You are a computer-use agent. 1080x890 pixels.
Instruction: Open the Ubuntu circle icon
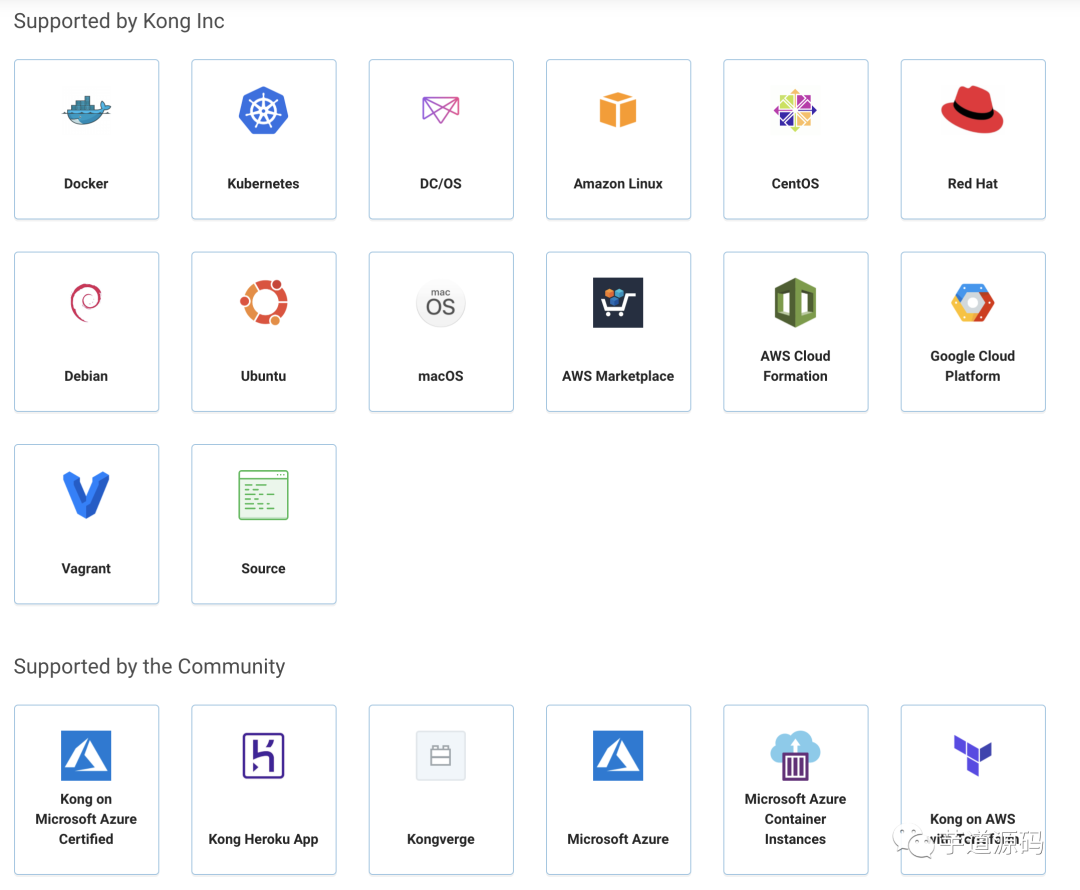tap(263, 302)
